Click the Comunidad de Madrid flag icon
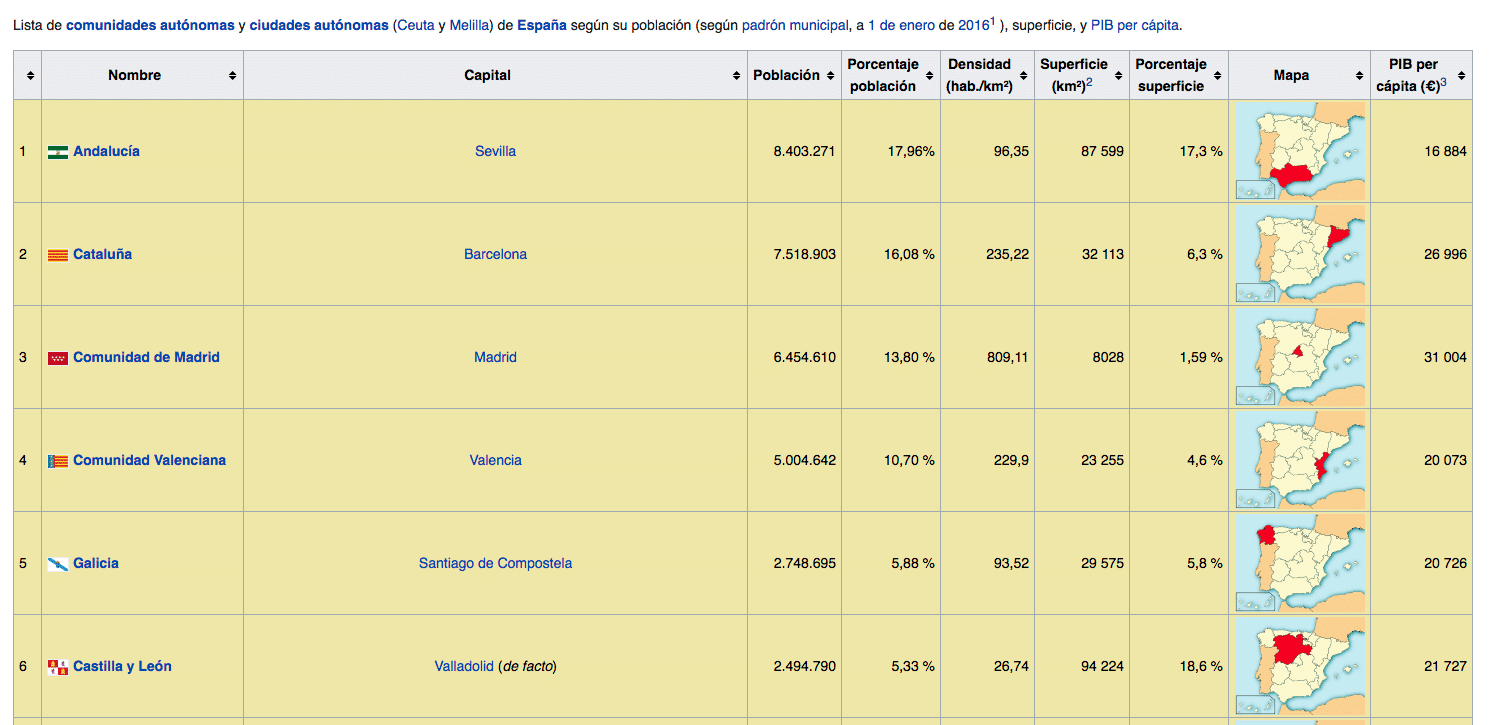The height and width of the screenshot is (725, 1492). click(58, 358)
